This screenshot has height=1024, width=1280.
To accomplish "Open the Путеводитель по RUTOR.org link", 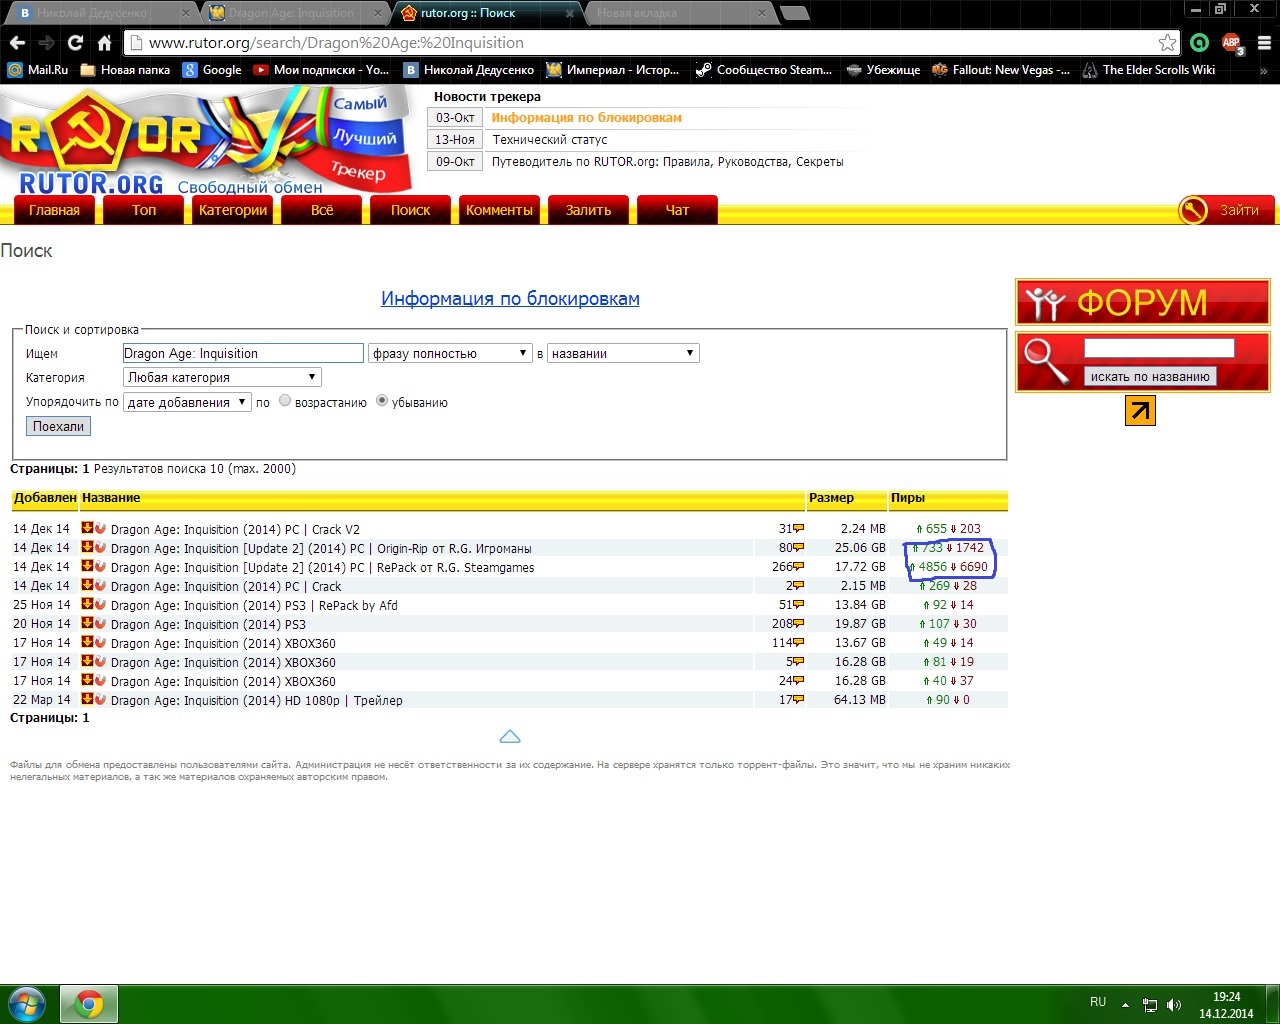I will [x=667, y=161].
